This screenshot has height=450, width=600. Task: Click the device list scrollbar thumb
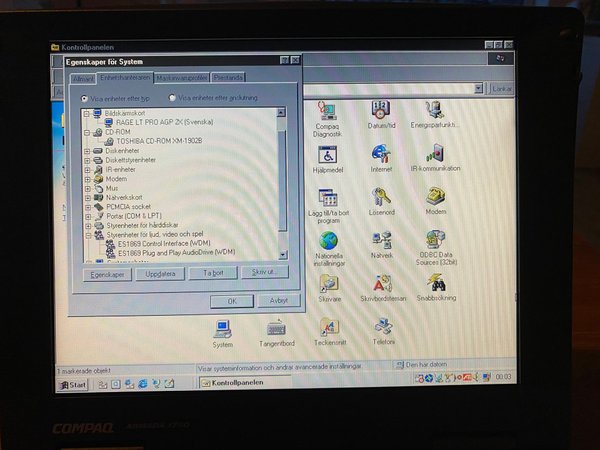[282, 180]
